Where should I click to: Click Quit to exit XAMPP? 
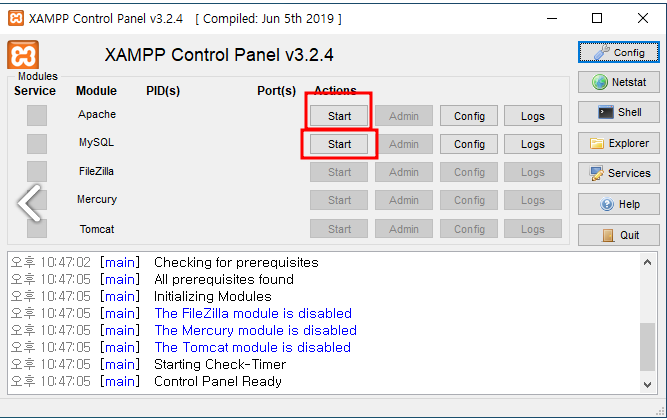point(619,235)
